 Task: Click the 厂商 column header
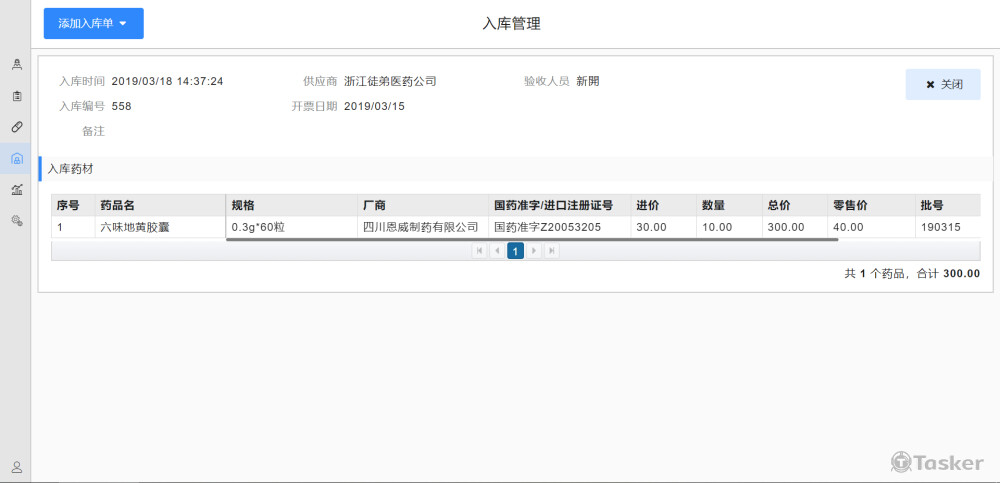click(x=423, y=205)
